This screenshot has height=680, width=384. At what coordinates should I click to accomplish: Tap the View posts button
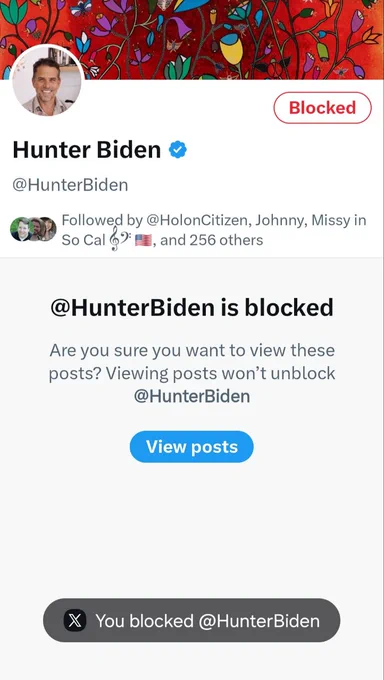coord(191,447)
